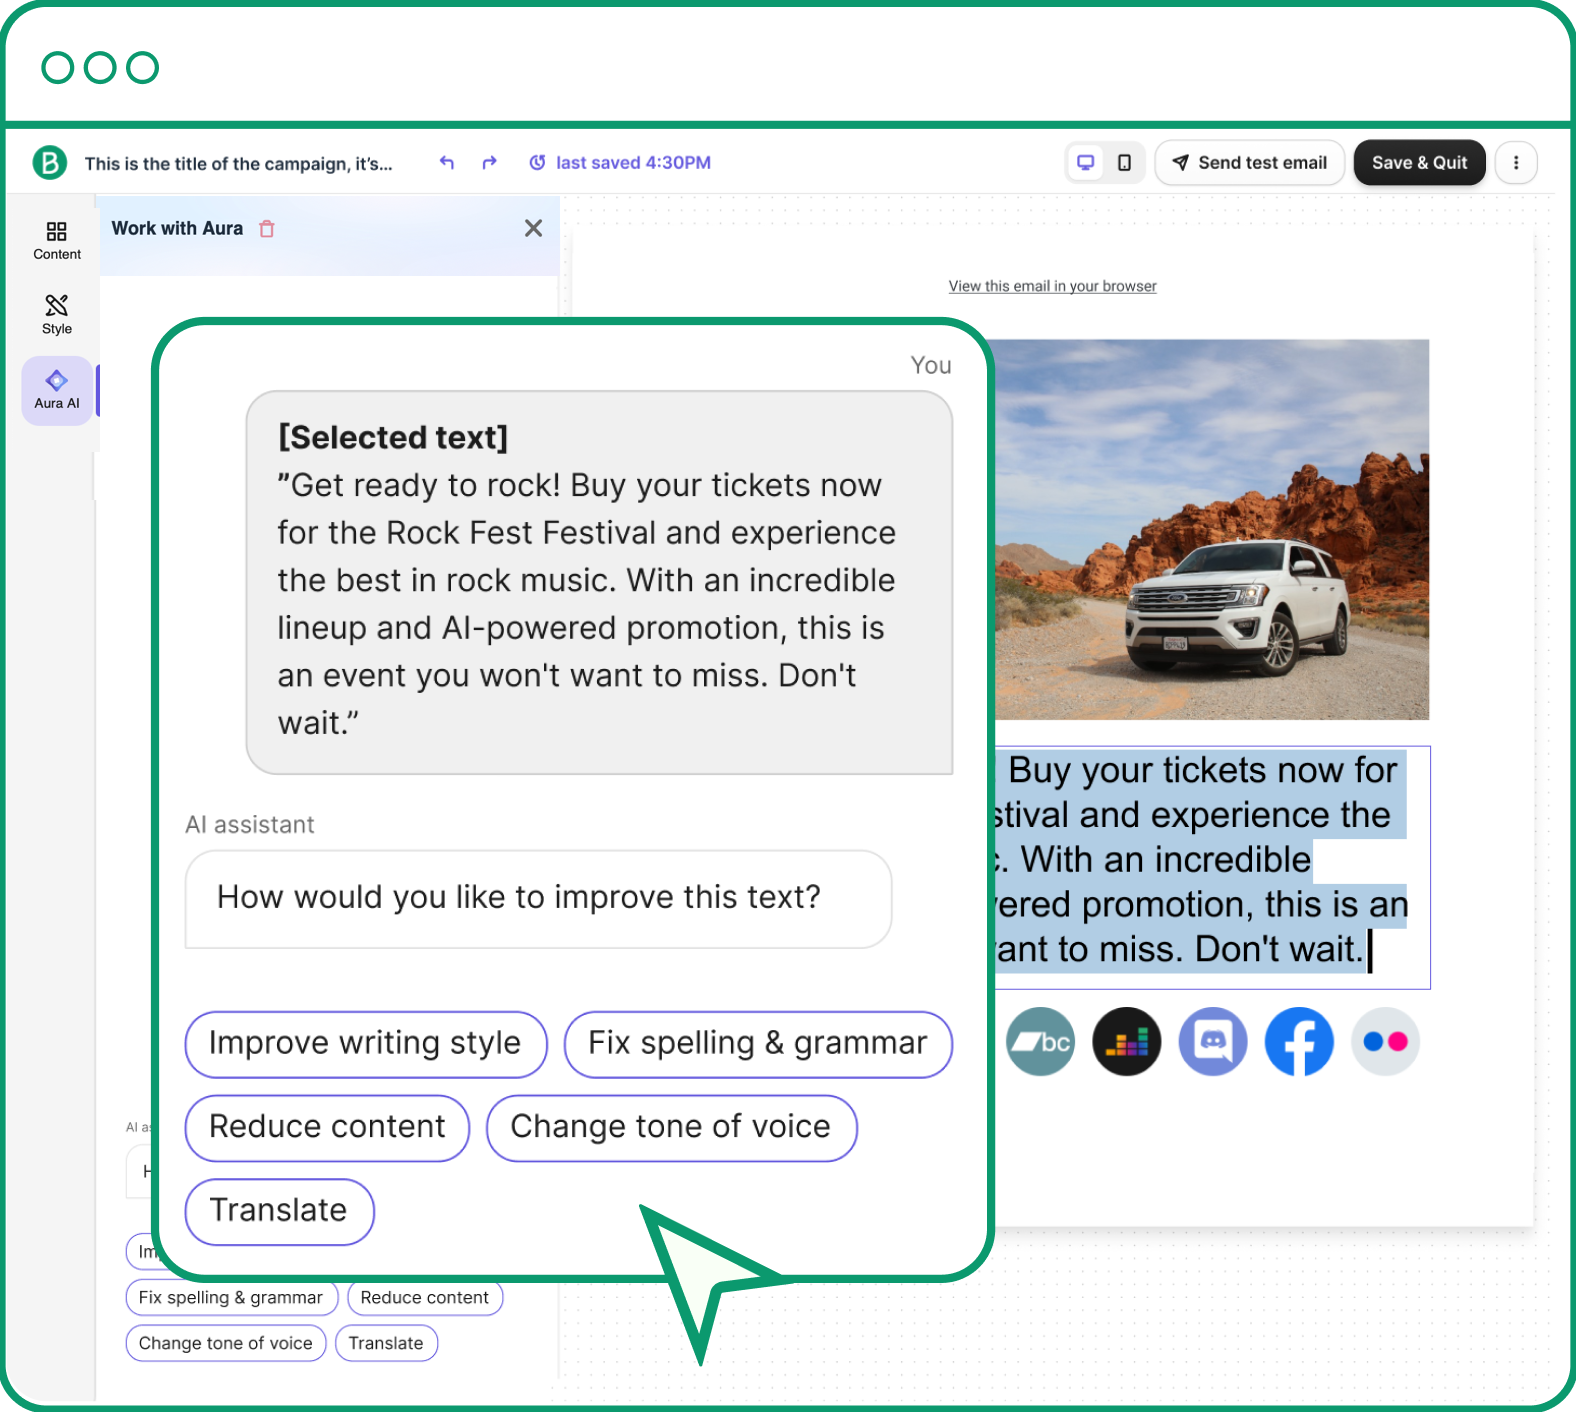Click the Brevo logo icon

click(49, 162)
